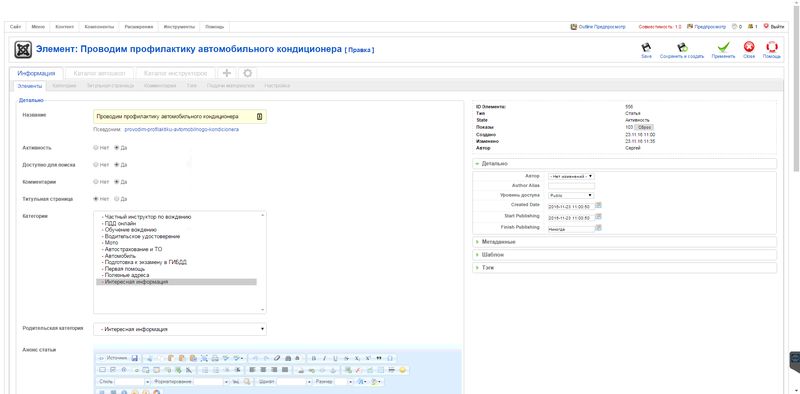Switch to the Информация tab
Image resolution: width=800 pixels, height=394 pixels.
36,73
